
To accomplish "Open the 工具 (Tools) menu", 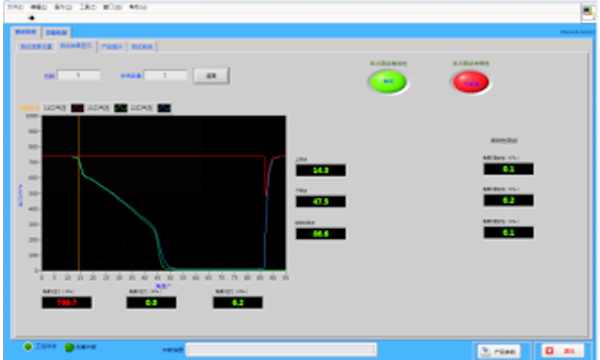I will [87, 7].
